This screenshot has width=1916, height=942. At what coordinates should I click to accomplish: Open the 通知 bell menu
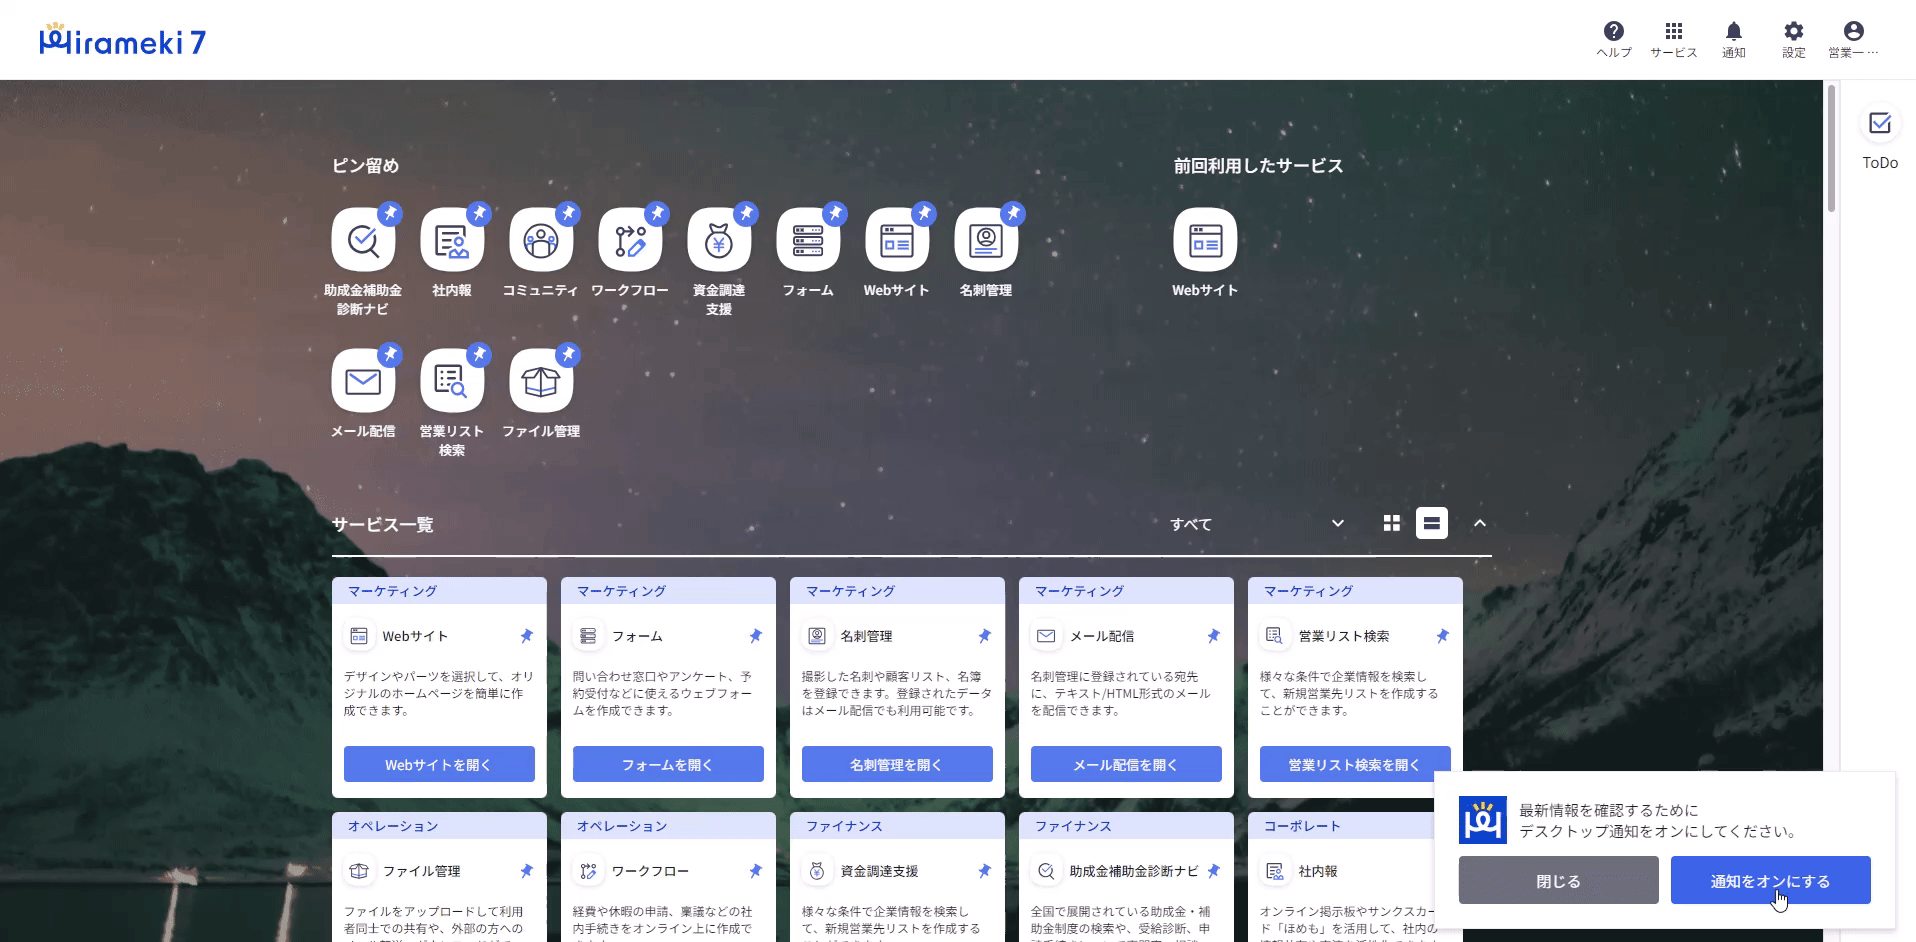click(1733, 39)
